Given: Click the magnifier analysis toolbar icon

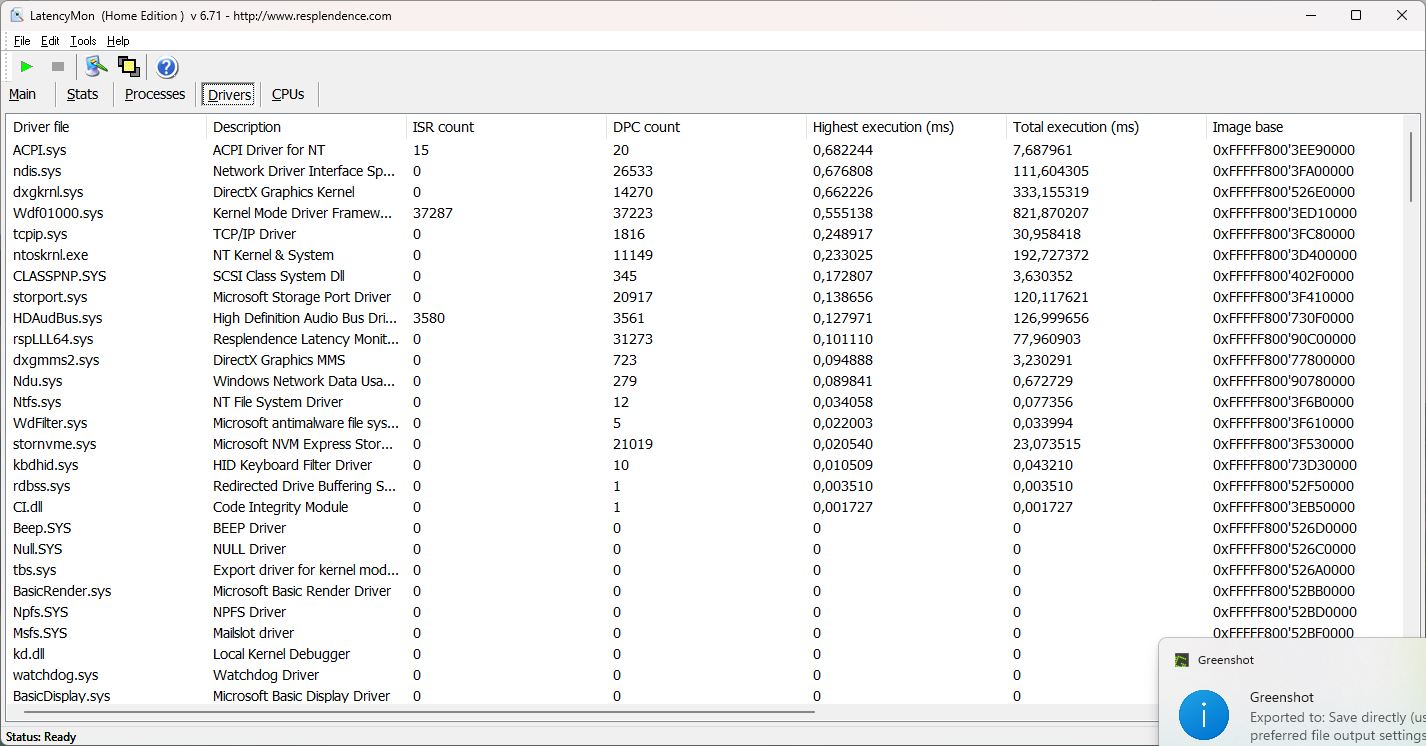Looking at the screenshot, I should [96, 67].
